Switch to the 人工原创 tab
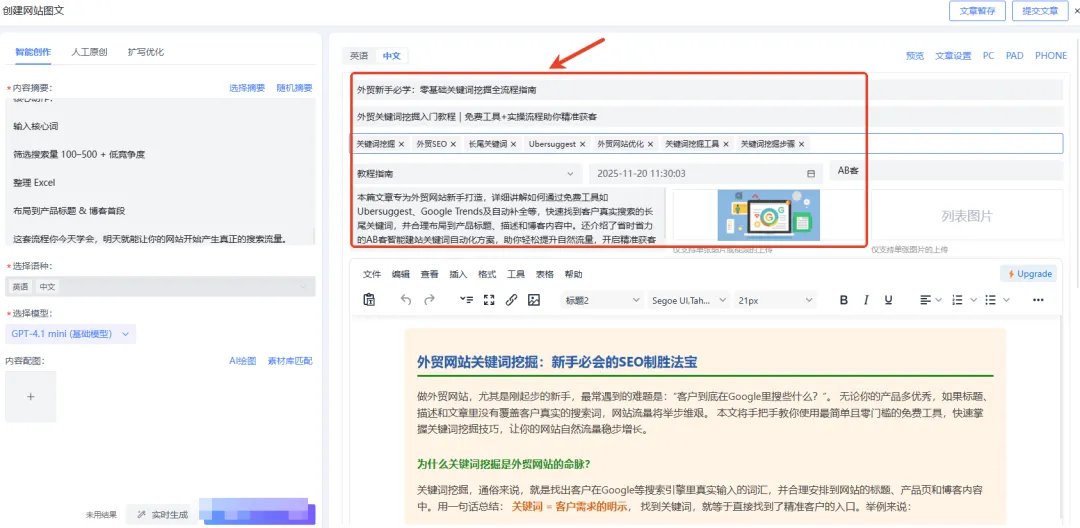This screenshot has height=528, width=1080. [x=89, y=52]
